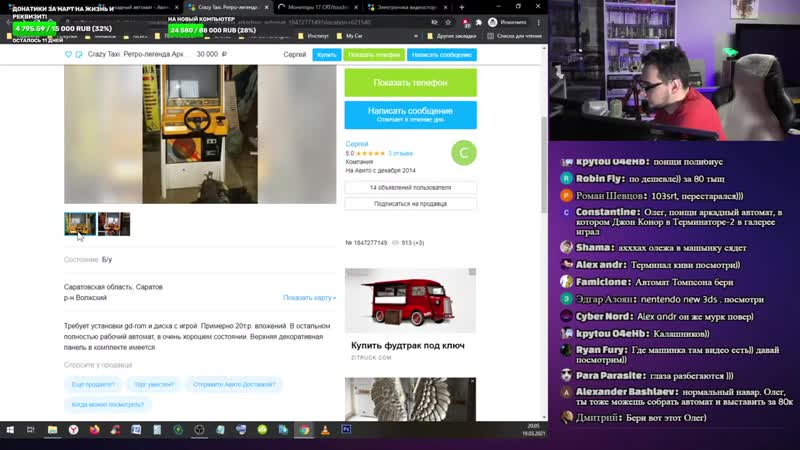This screenshot has height=450, width=800.
Task: Ask seller 'Ещё продаёте?' quick question
Action: 93,384
